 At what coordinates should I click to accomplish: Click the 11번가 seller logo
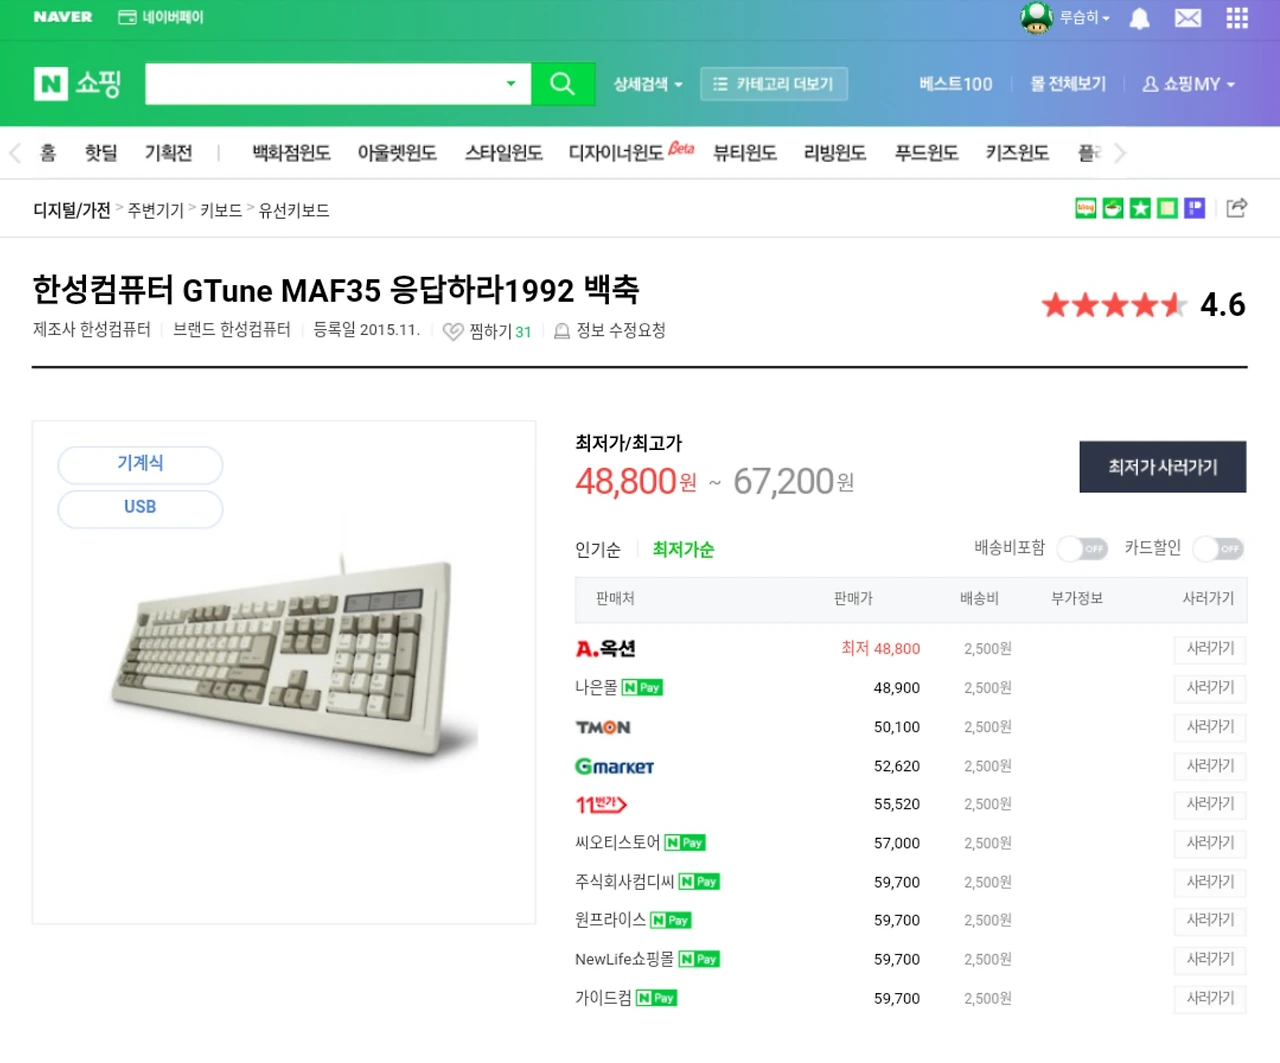click(601, 804)
